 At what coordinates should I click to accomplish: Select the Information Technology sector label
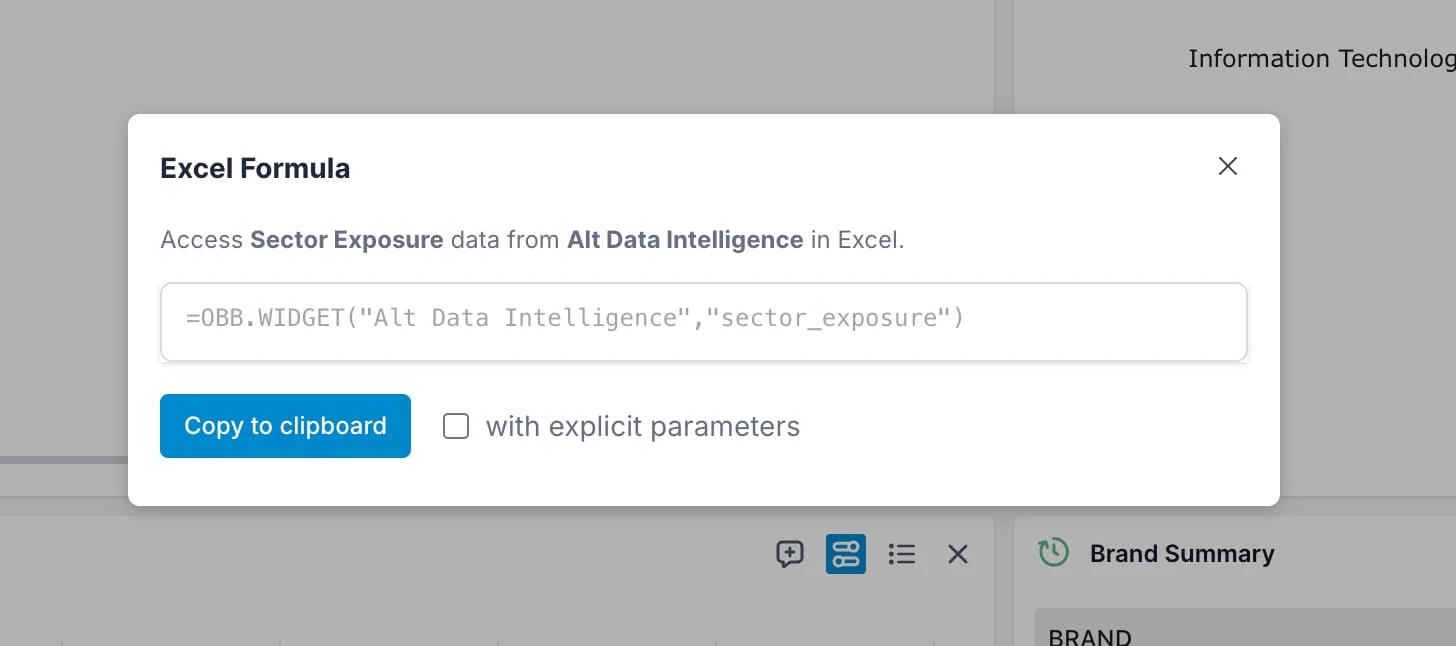tap(1320, 58)
